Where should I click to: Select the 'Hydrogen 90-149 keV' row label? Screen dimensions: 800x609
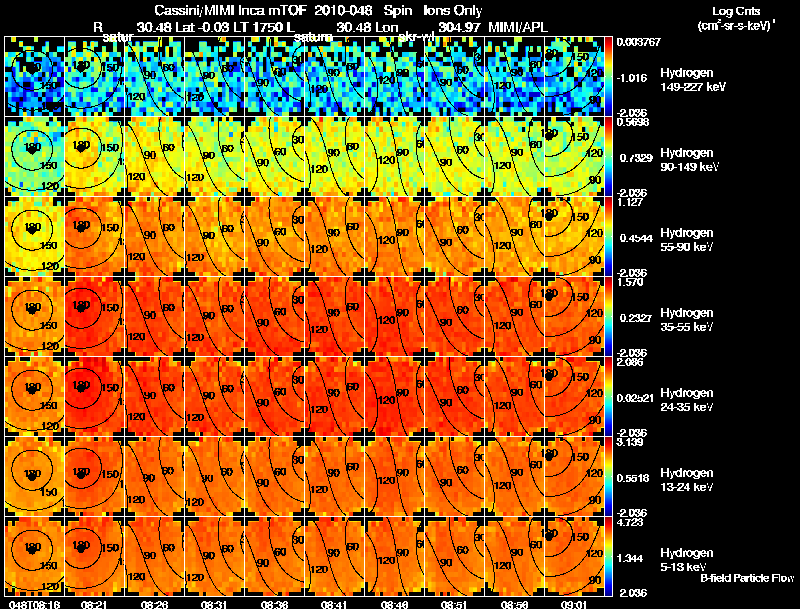(x=690, y=160)
